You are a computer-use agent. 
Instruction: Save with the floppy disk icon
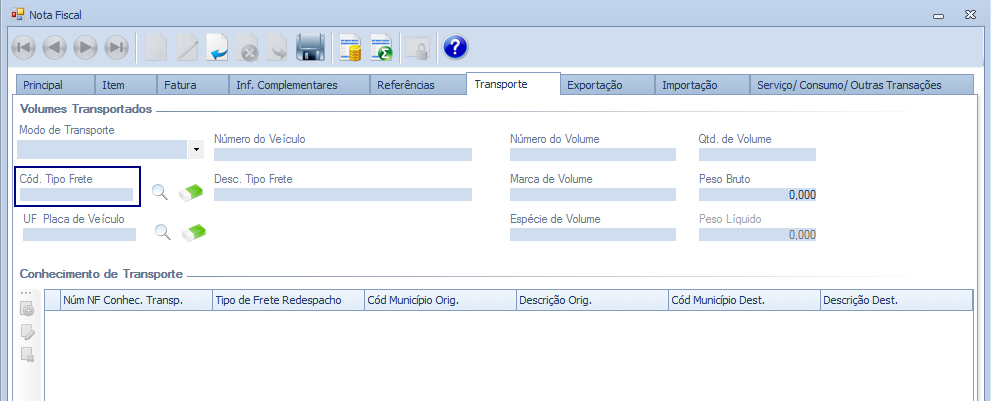pyautogui.click(x=310, y=47)
